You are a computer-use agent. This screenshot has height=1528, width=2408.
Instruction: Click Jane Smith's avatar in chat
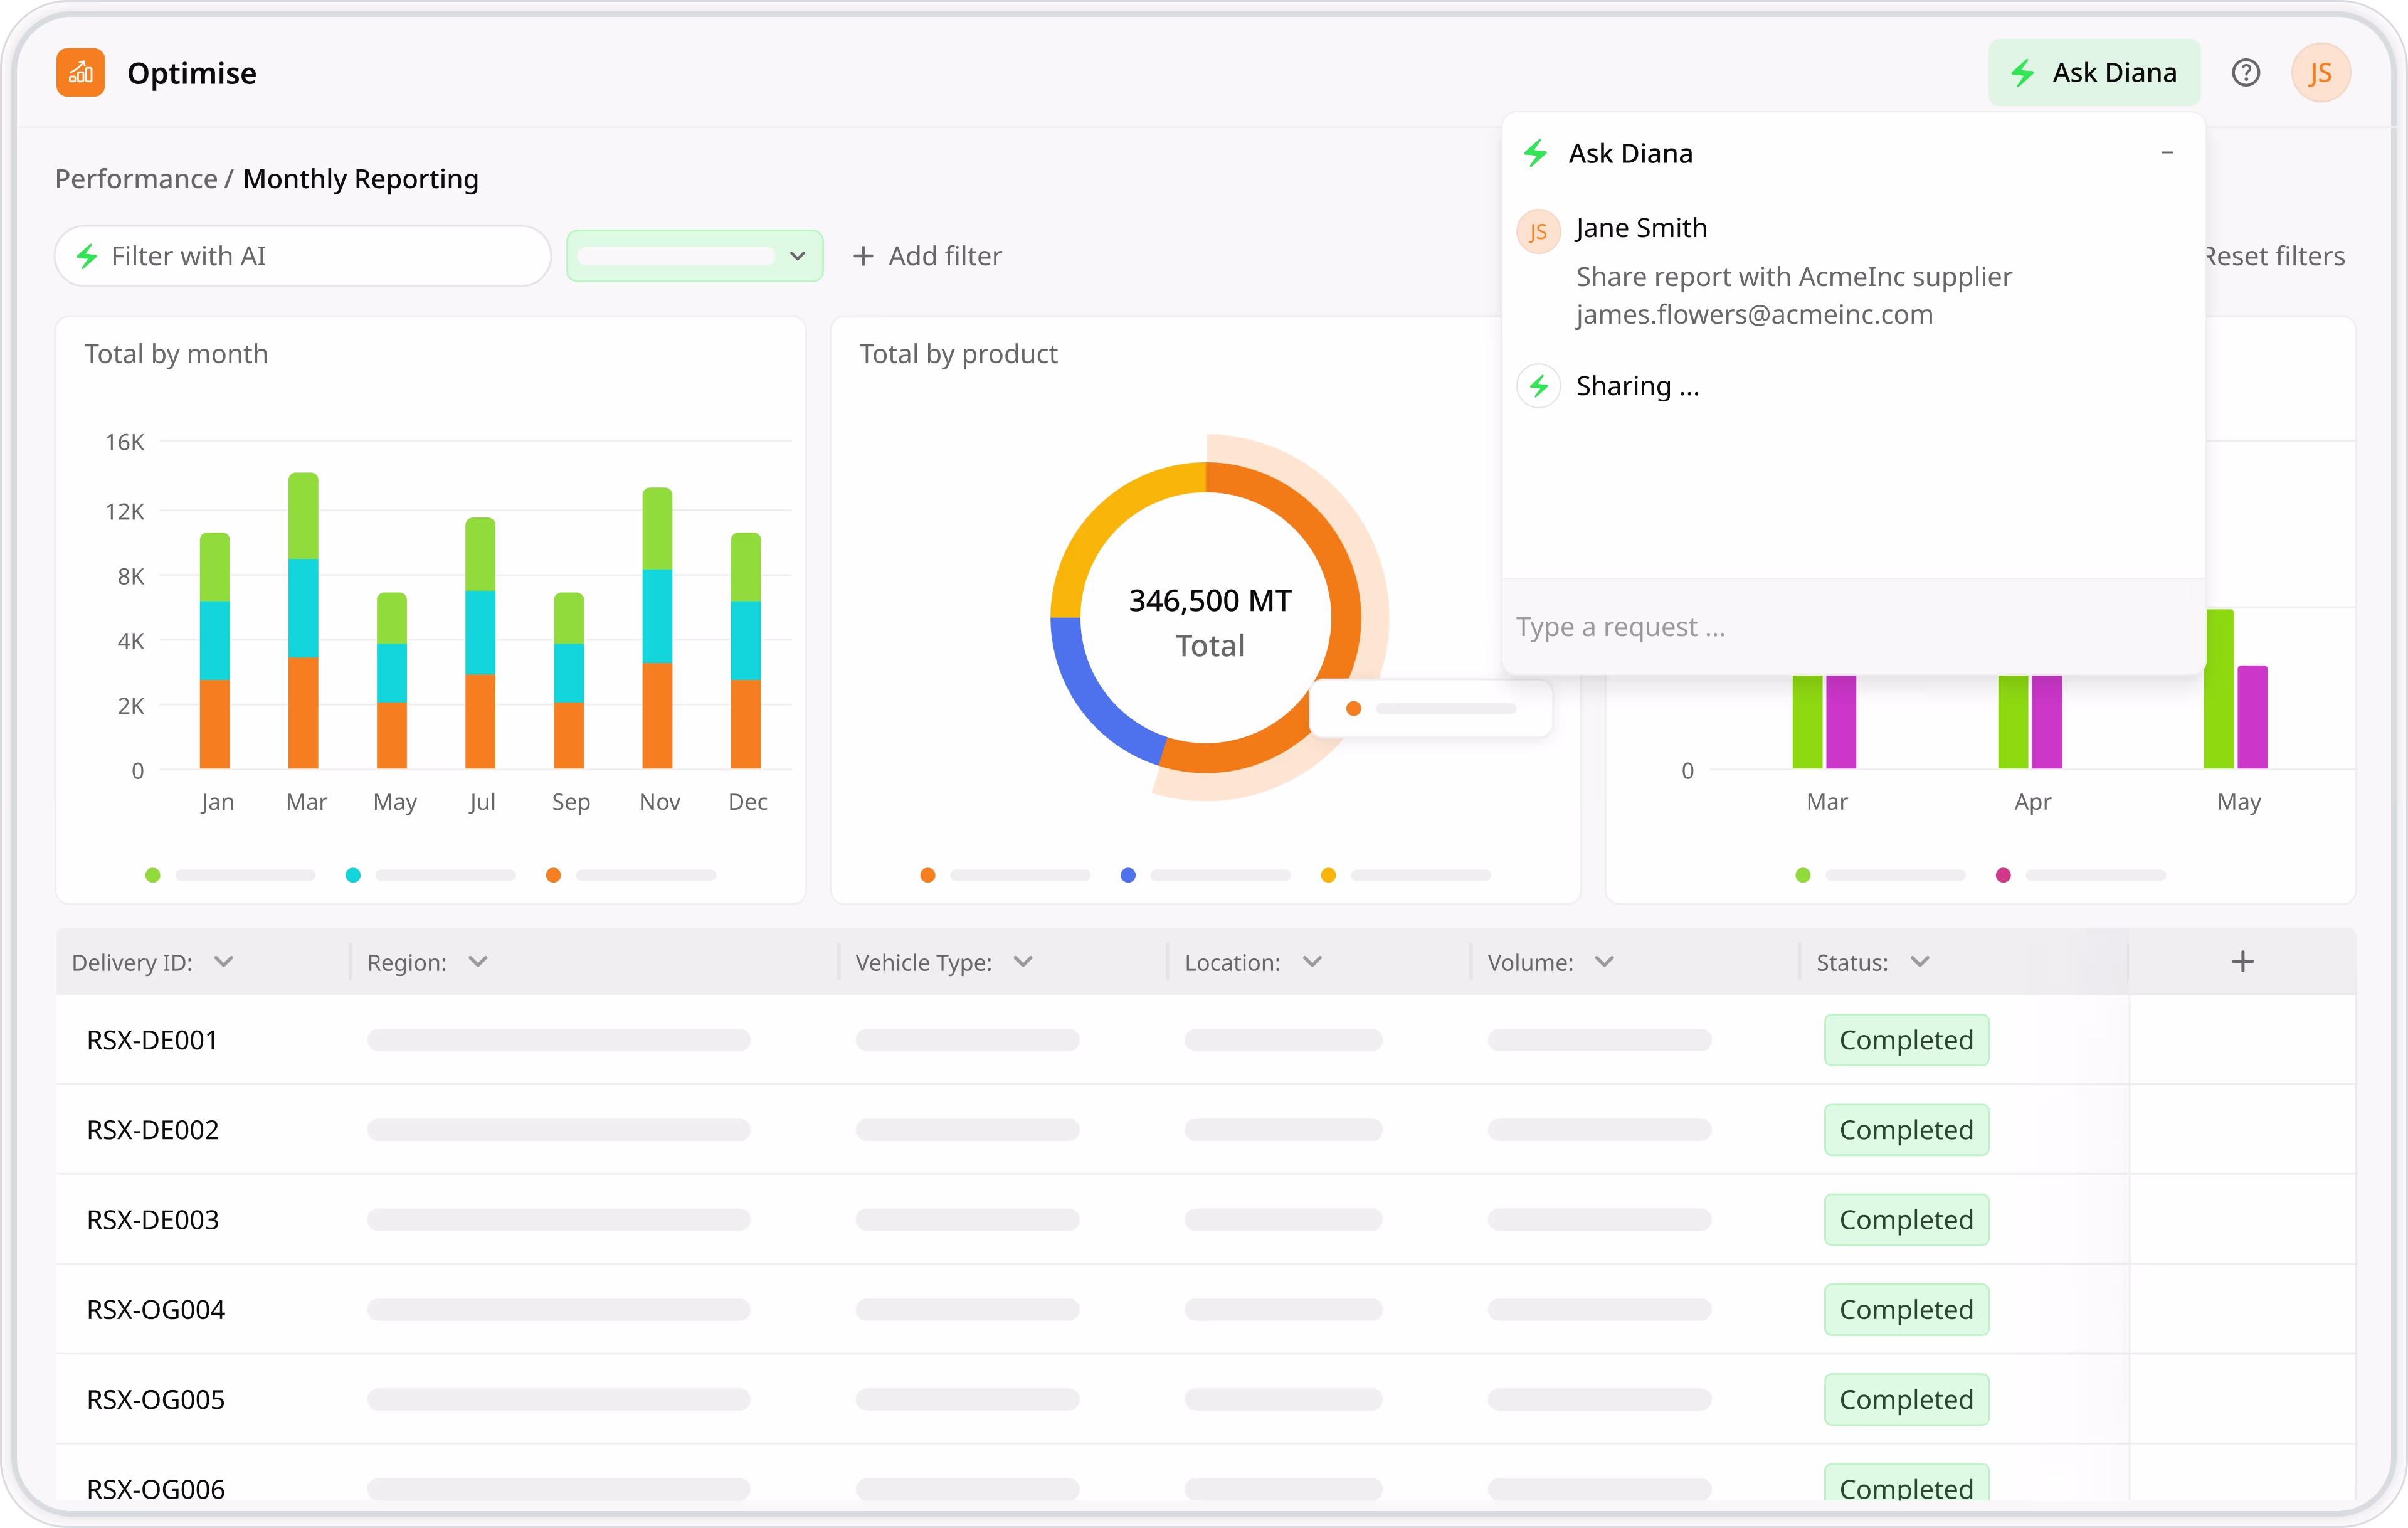click(x=1538, y=232)
